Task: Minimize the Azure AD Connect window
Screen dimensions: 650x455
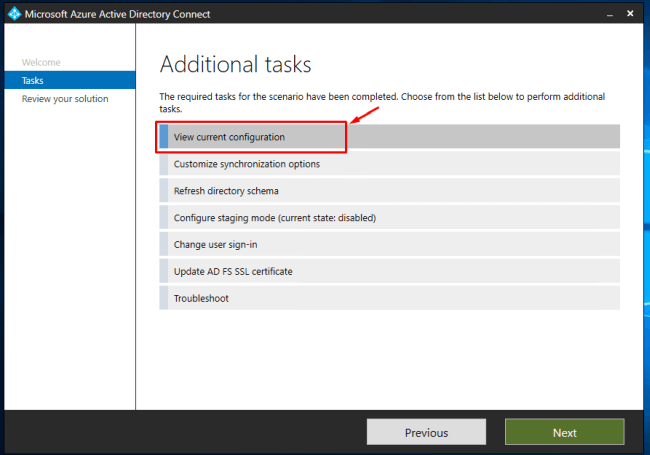Action: 610,15
